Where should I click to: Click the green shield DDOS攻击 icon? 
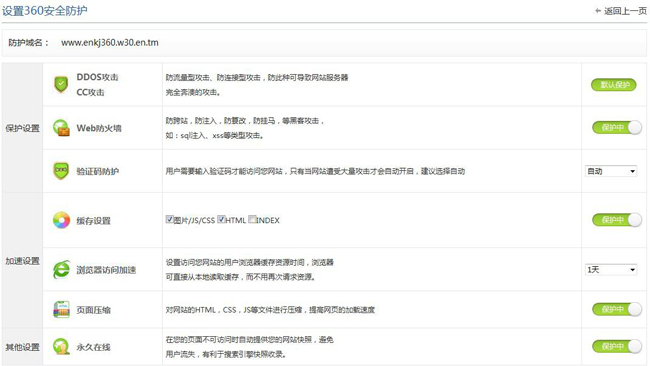[61, 85]
